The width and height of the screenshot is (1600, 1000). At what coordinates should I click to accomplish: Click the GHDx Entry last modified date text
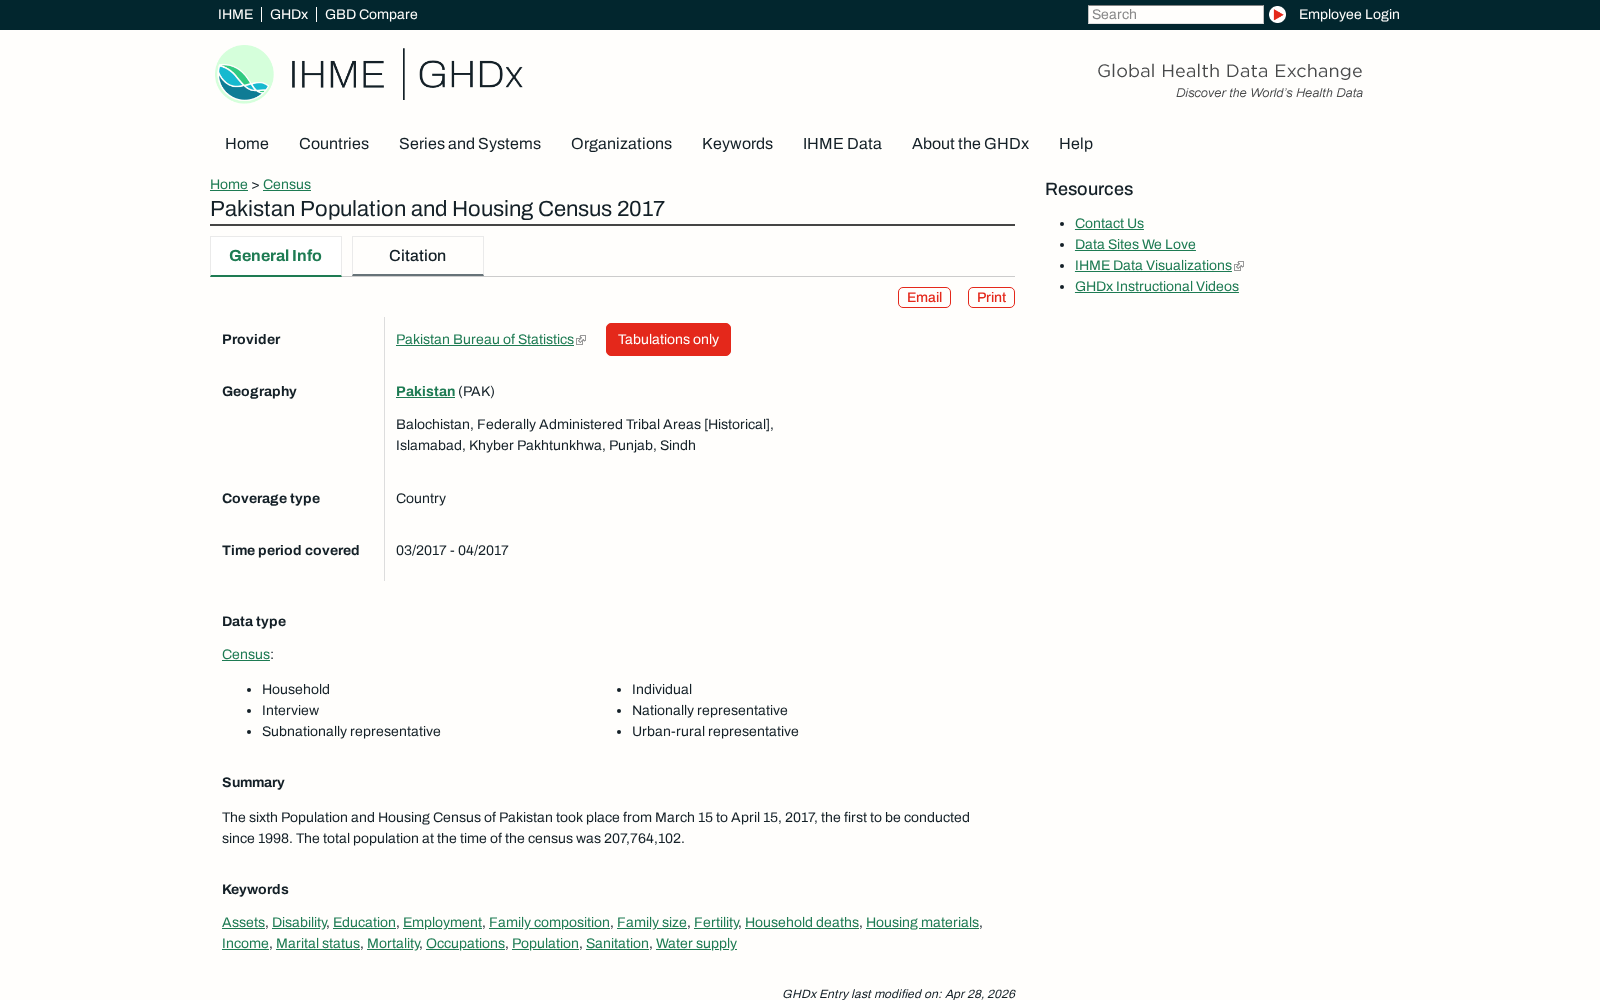coord(898,994)
